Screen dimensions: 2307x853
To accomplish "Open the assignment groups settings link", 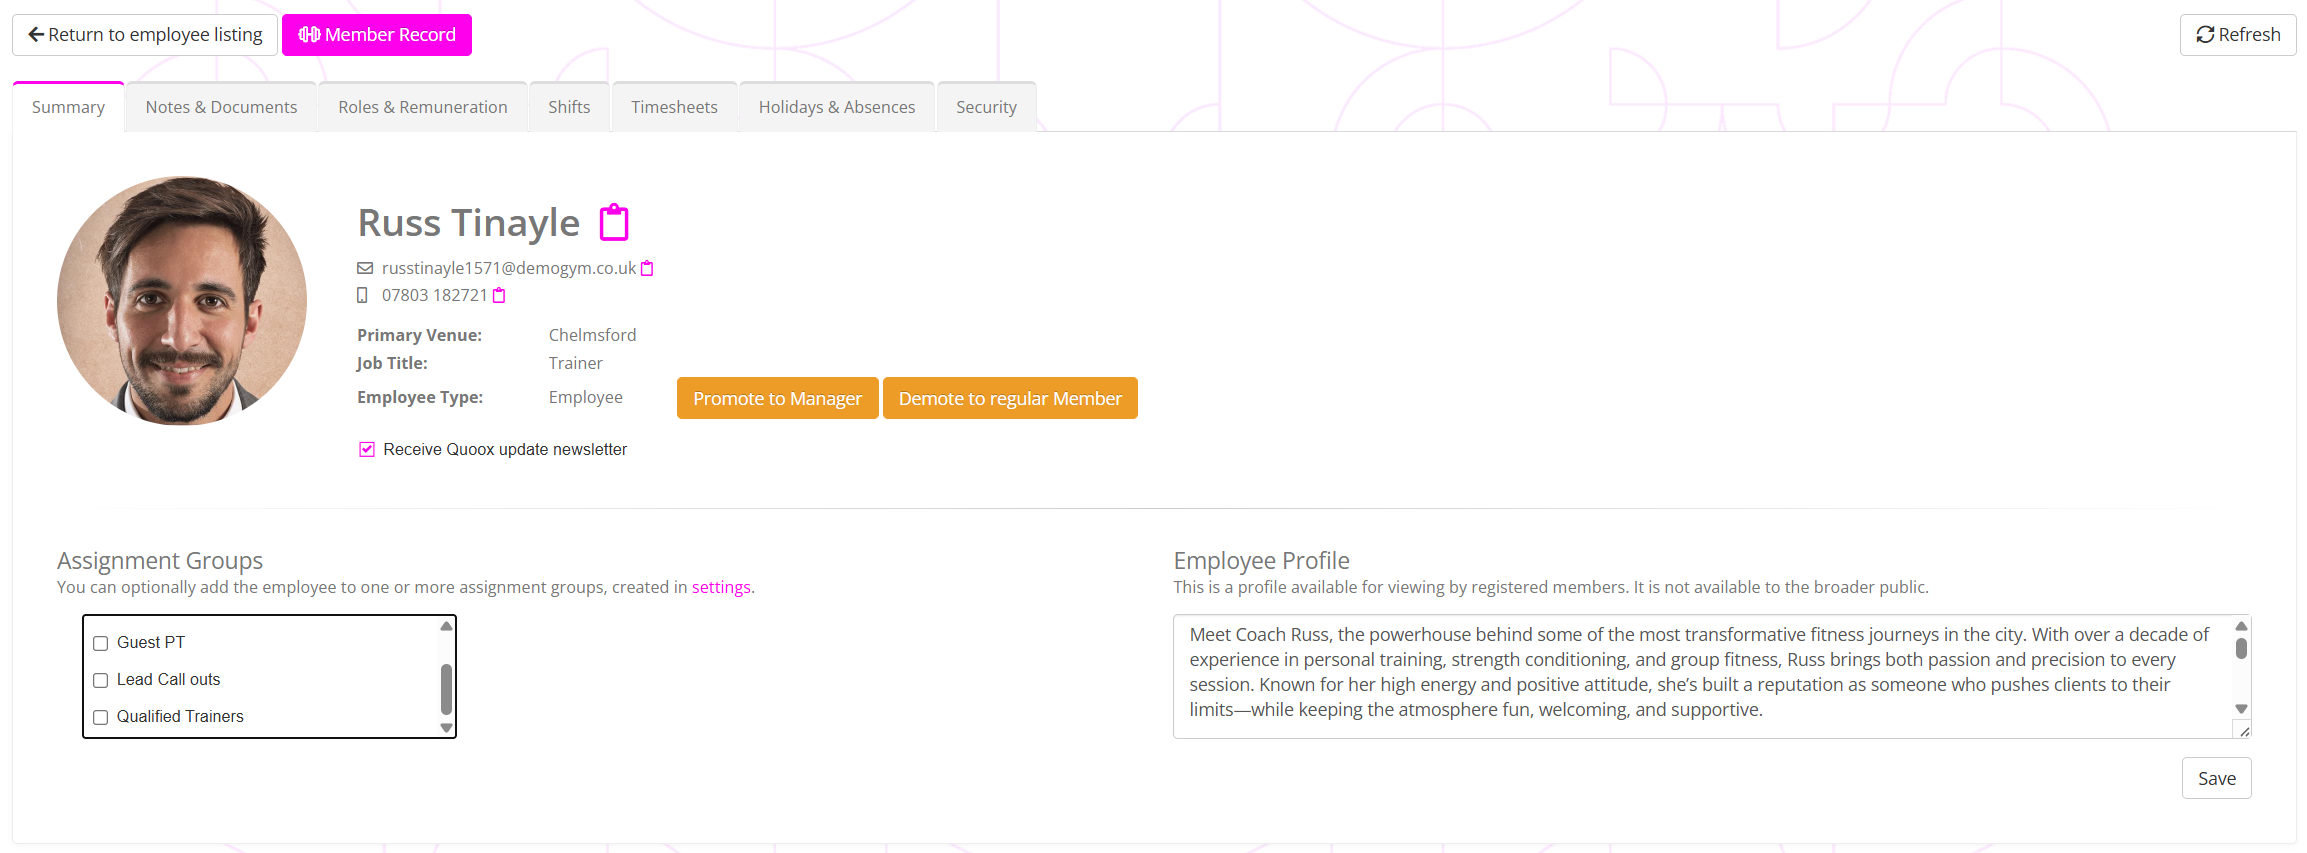I will click(x=720, y=587).
